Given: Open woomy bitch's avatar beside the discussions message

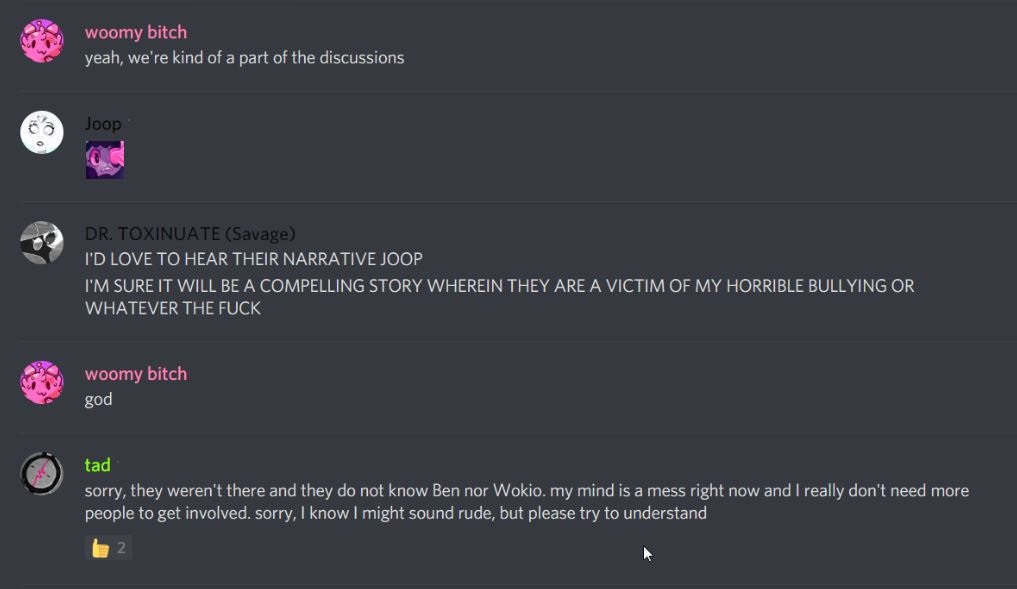Looking at the screenshot, I should 42,41.
